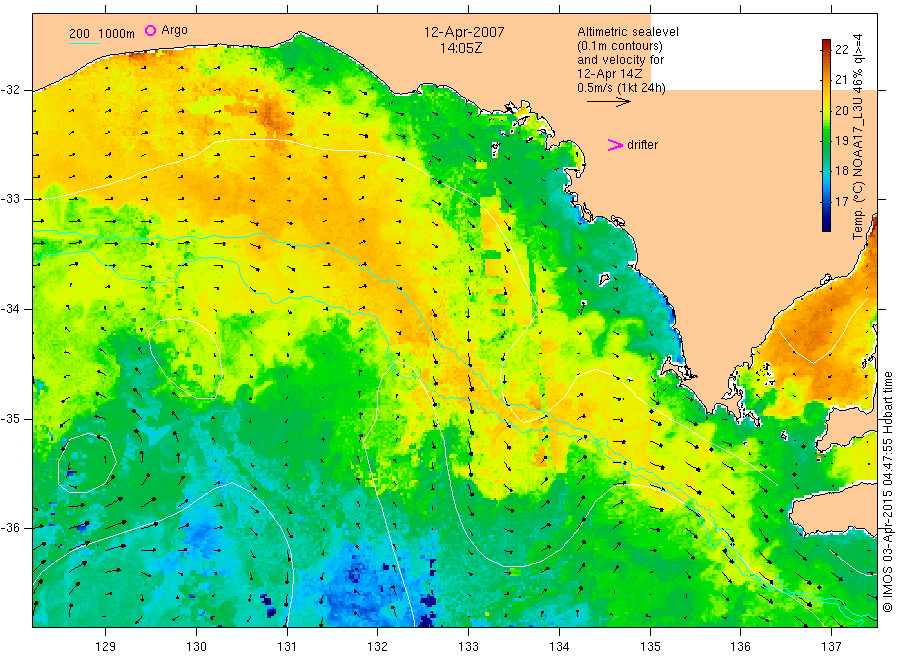Click the 22 value on color scale
The image size is (900, 660).
tap(841, 49)
